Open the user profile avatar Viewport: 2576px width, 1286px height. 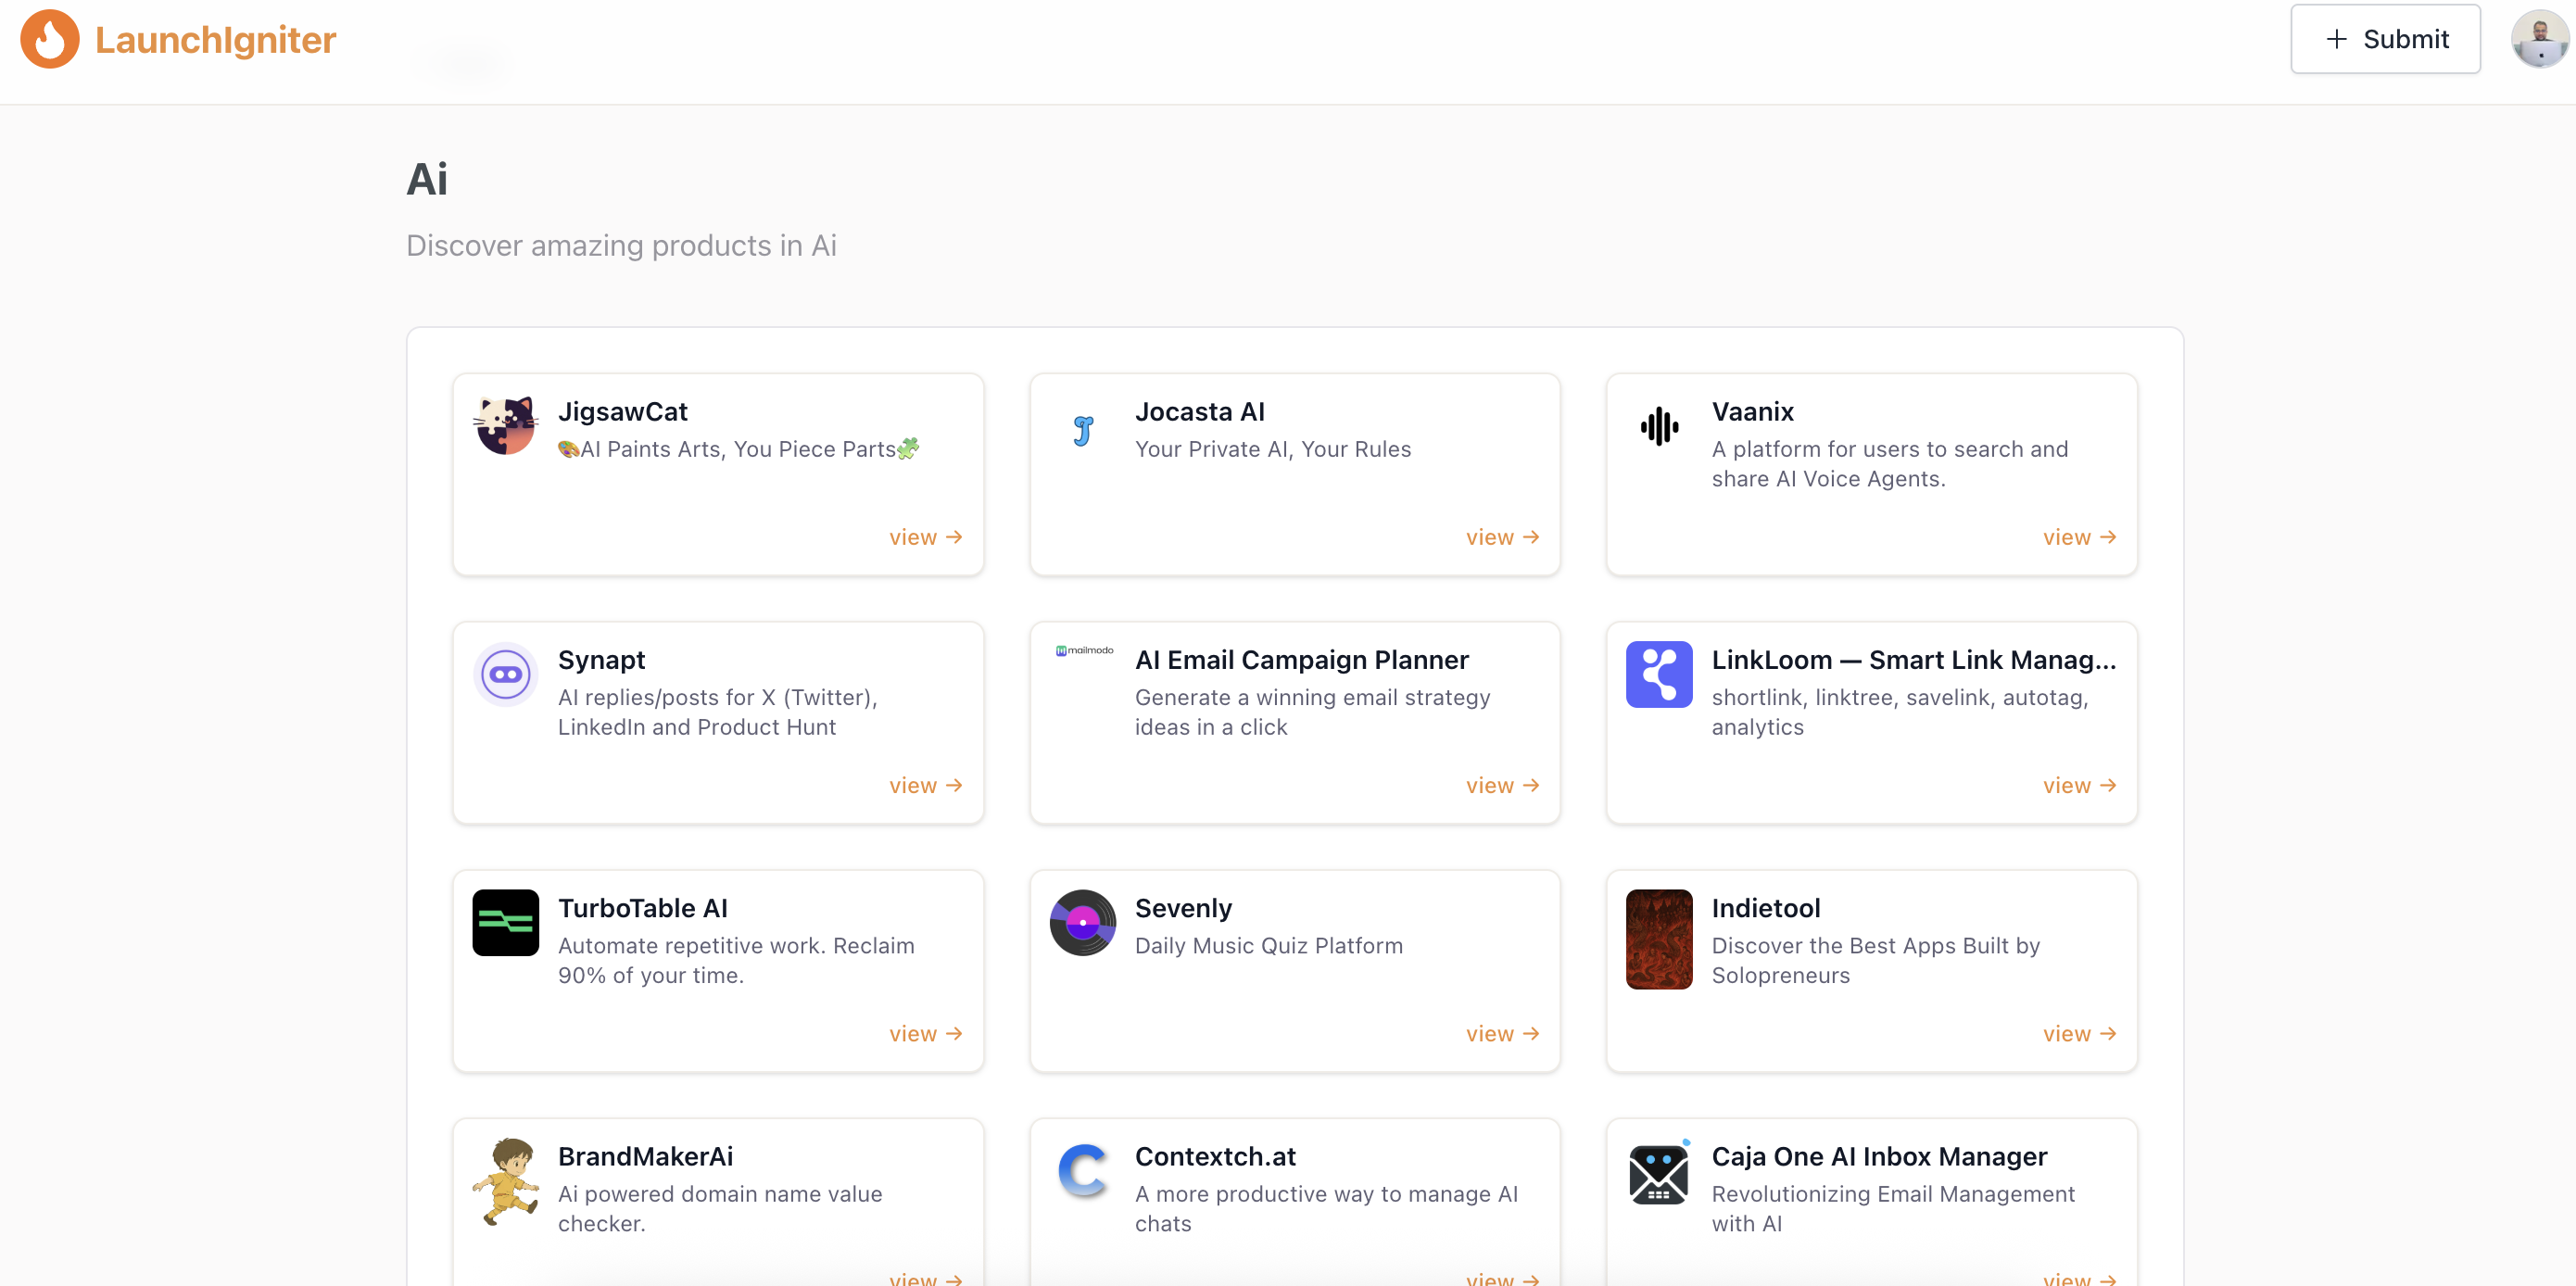click(x=2538, y=40)
